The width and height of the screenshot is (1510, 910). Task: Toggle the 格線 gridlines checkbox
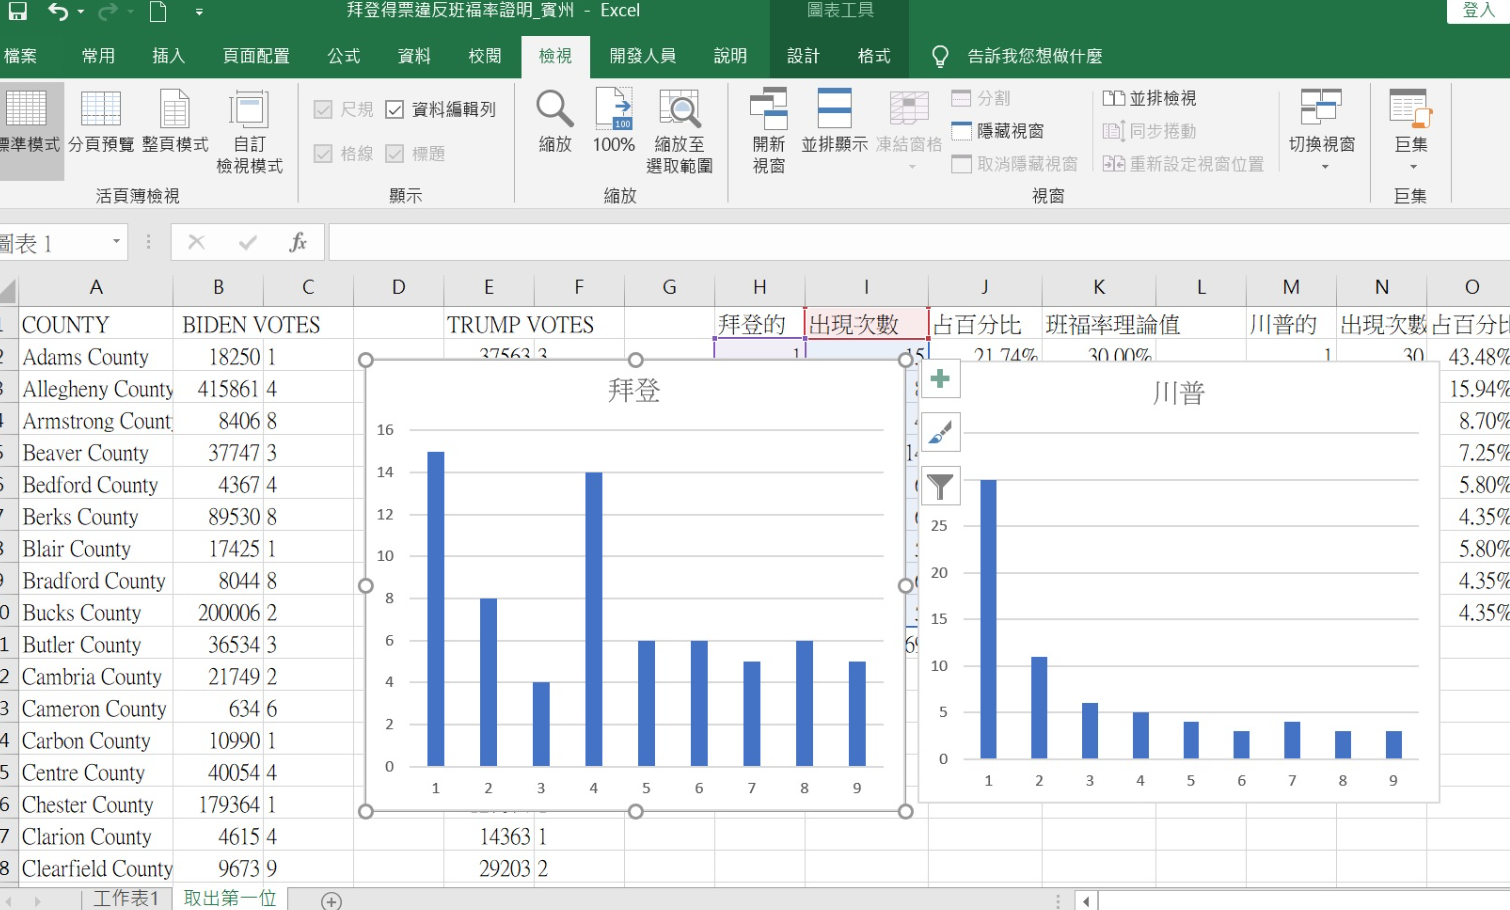pos(323,154)
